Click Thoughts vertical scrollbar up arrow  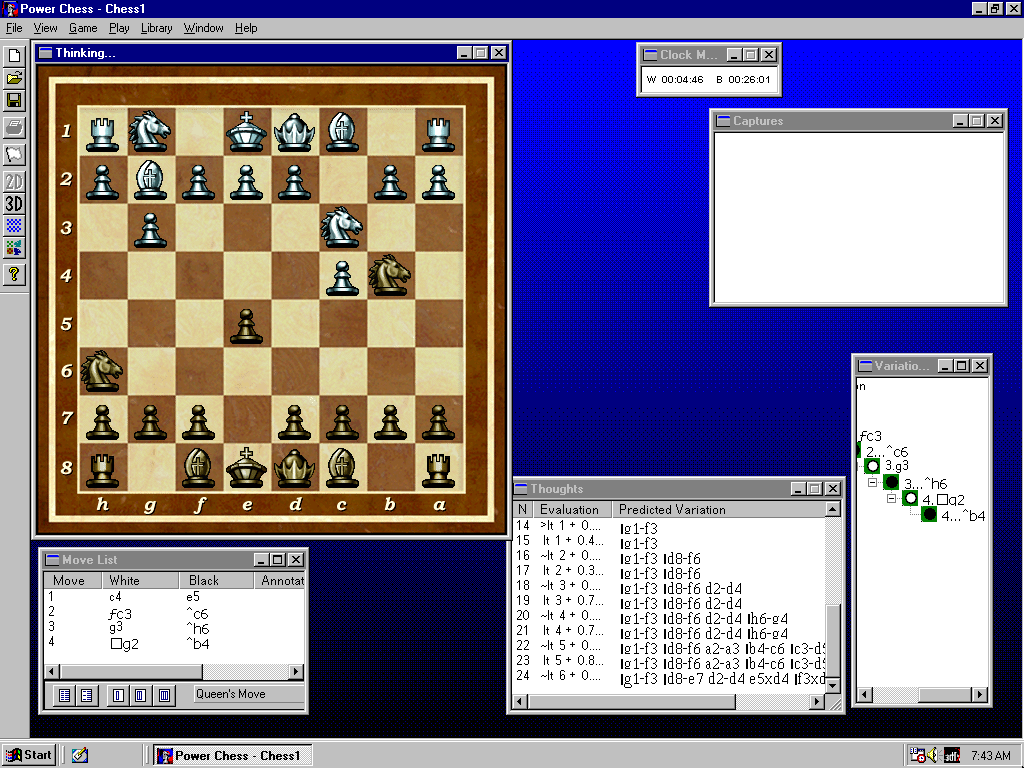(x=833, y=509)
